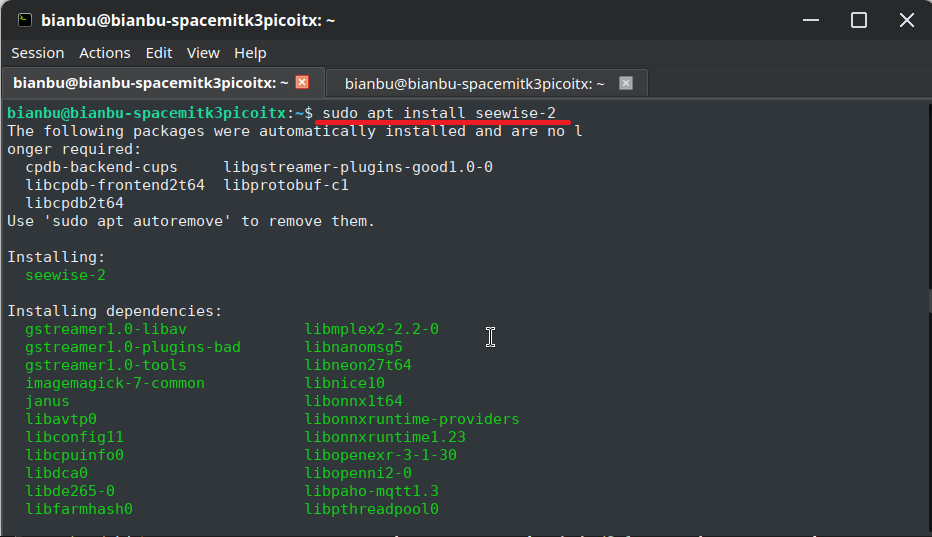Click the green prompt 'bianbu@bianbu-spacemitk3picoitx'
Screen dimensions: 932x537
click(x=147, y=113)
